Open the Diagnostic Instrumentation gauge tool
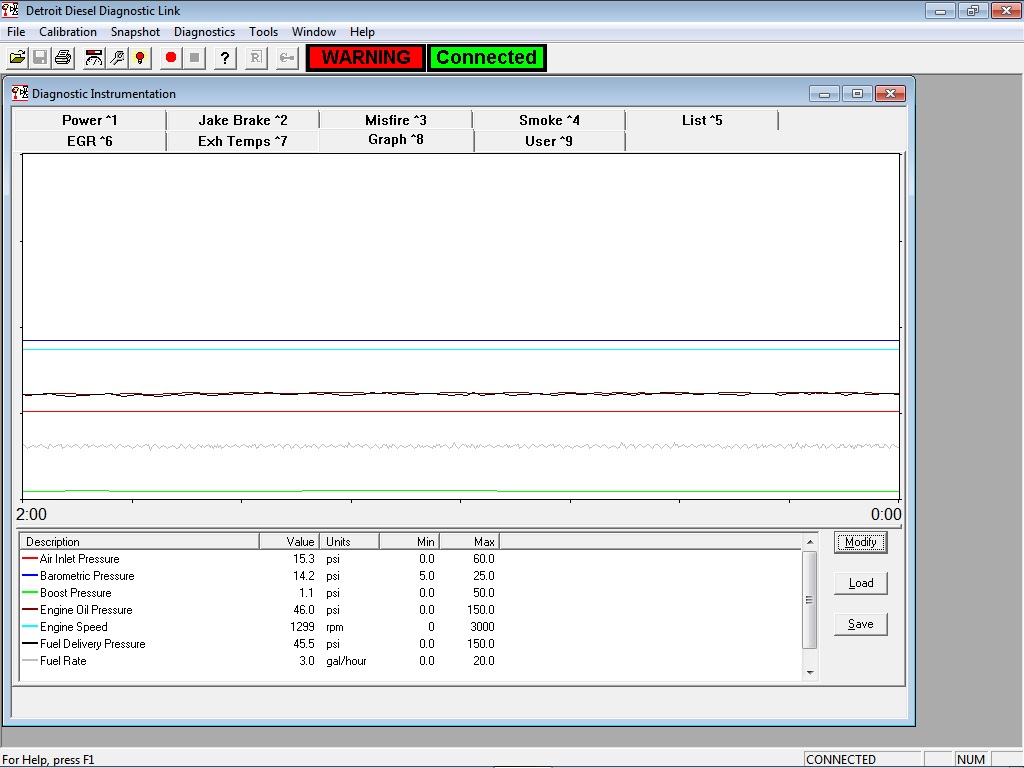1024x768 pixels. click(93, 57)
